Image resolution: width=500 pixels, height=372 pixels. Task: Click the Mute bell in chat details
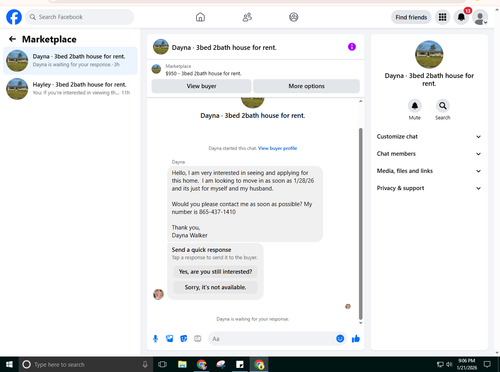click(415, 106)
